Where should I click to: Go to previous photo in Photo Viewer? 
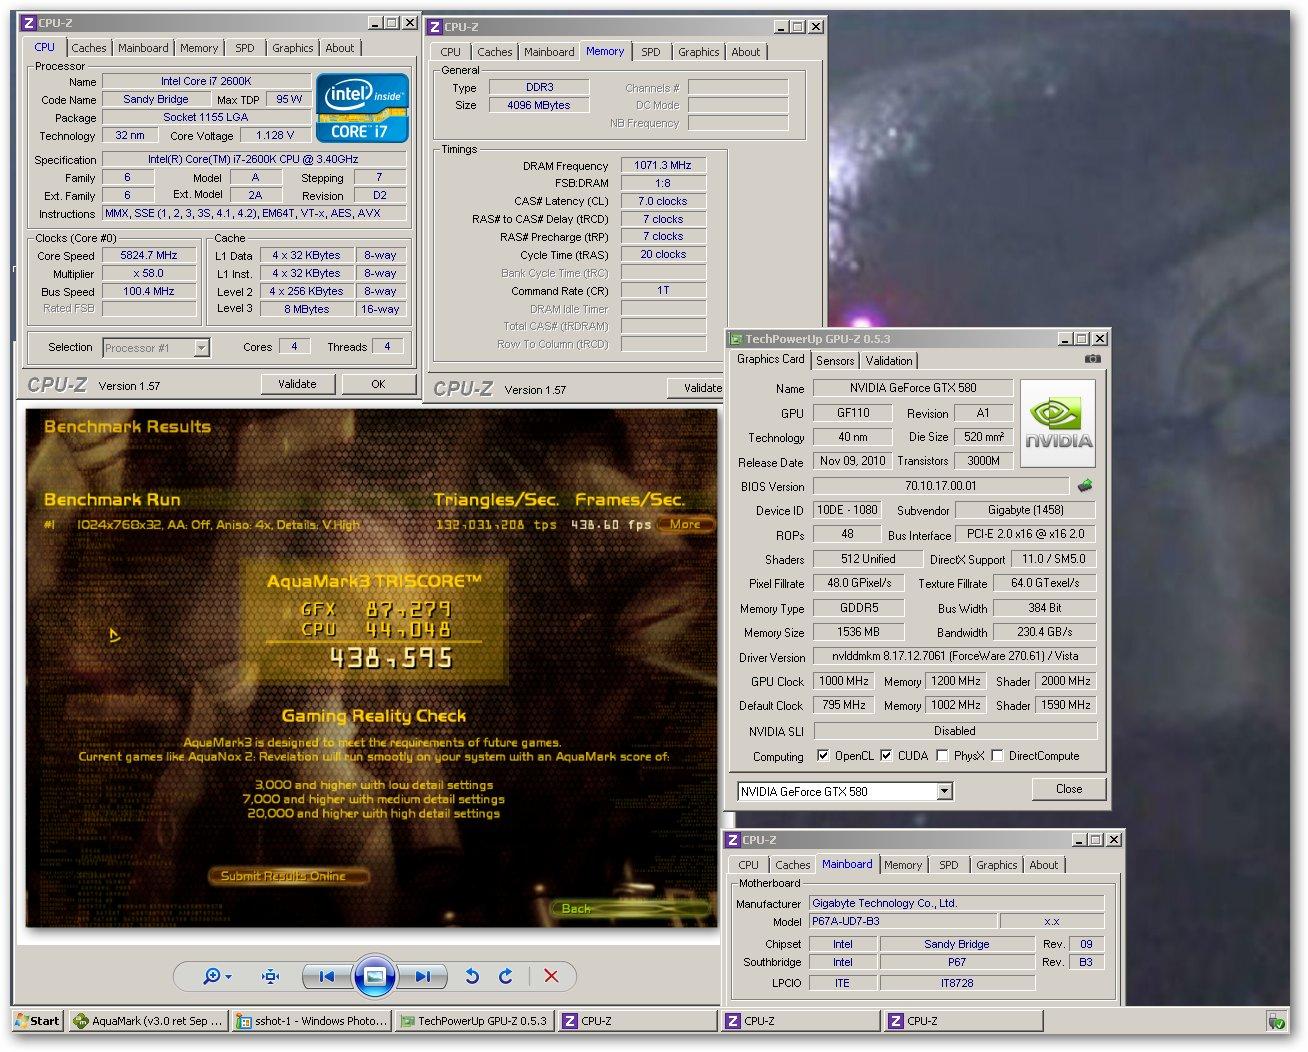(327, 976)
